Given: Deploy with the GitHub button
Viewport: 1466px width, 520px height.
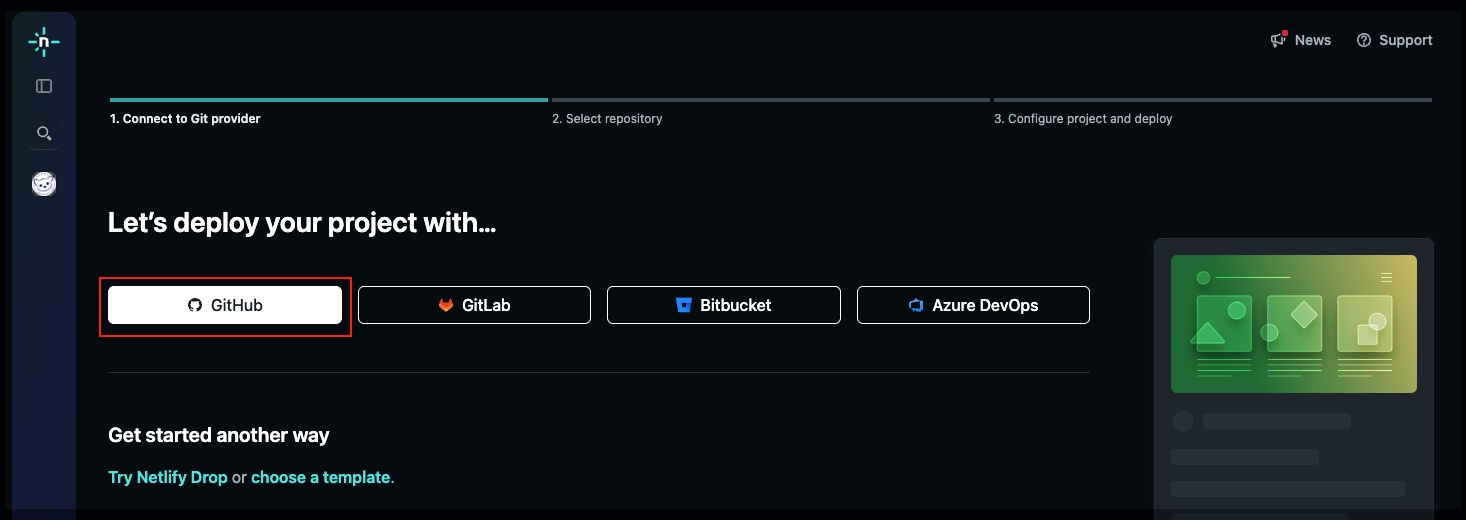Looking at the screenshot, I should (x=225, y=305).
